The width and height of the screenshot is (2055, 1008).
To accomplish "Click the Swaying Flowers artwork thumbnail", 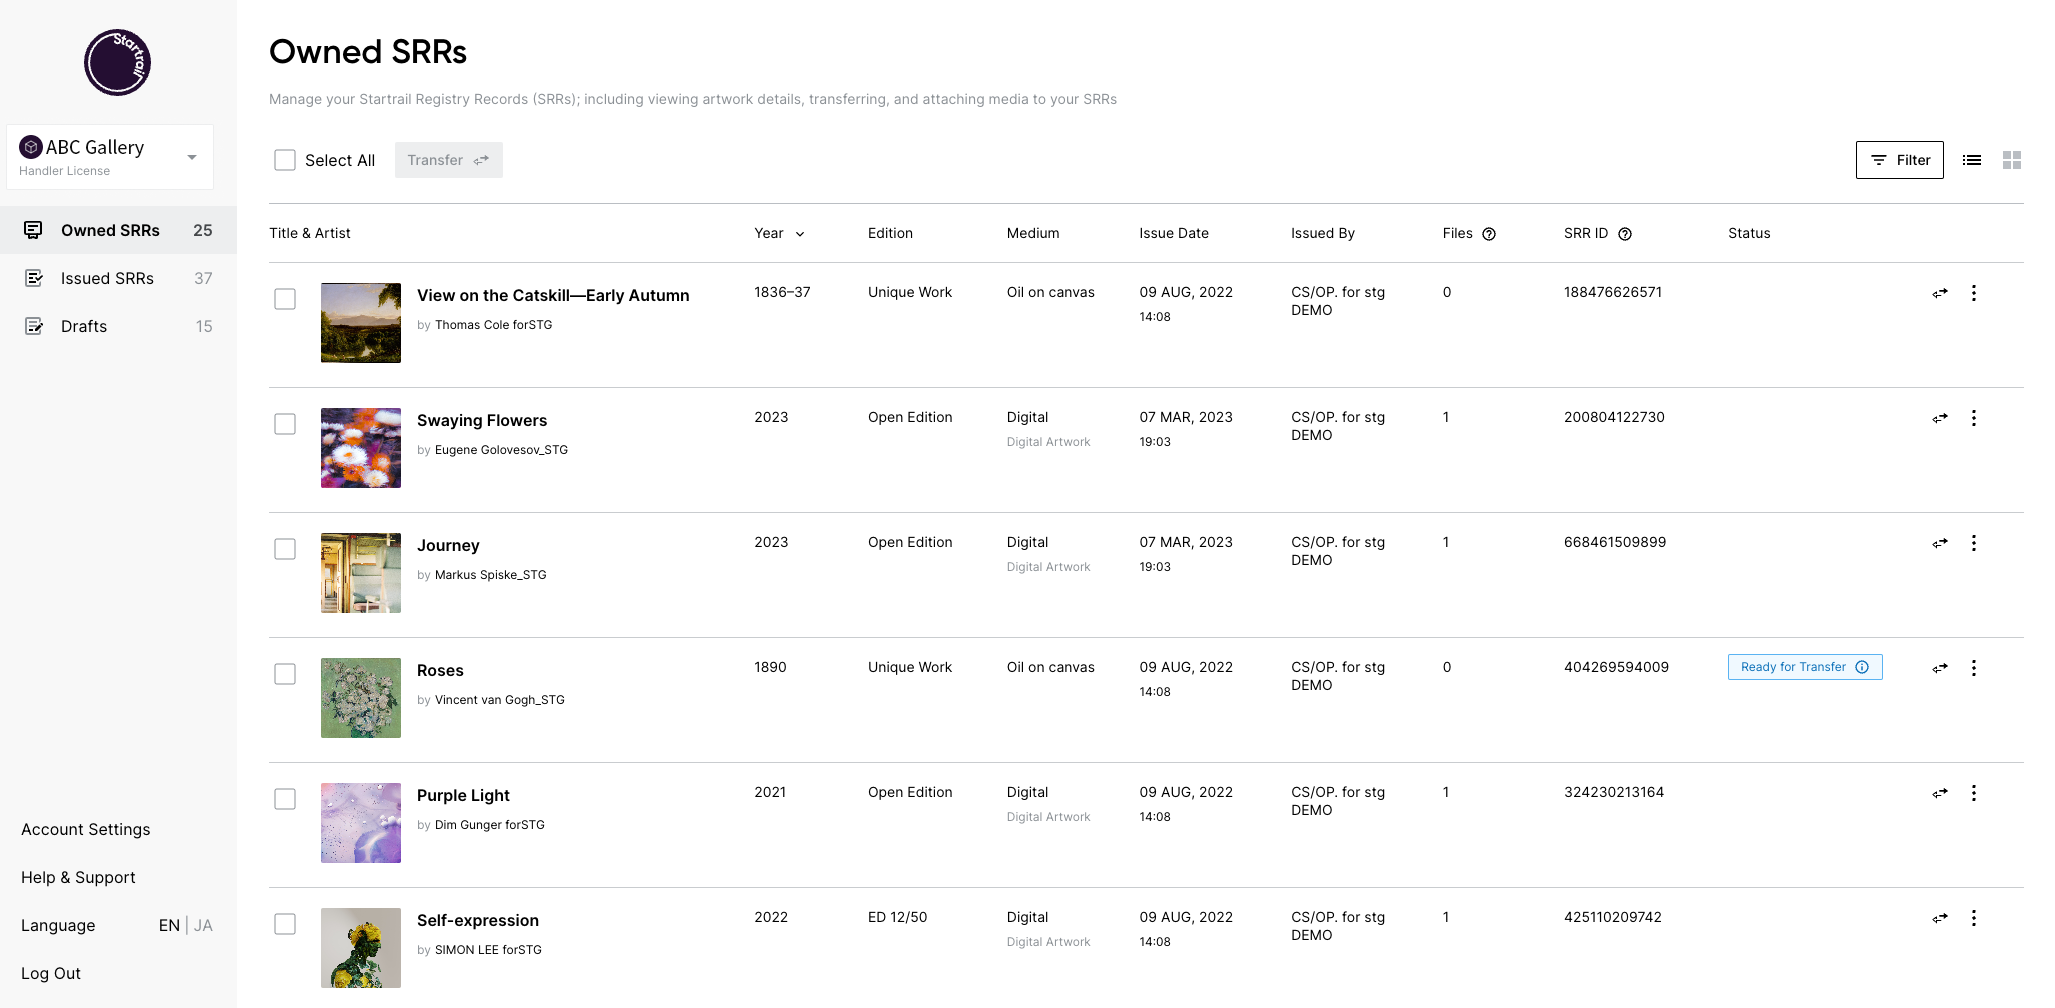I will coord(361,448).
